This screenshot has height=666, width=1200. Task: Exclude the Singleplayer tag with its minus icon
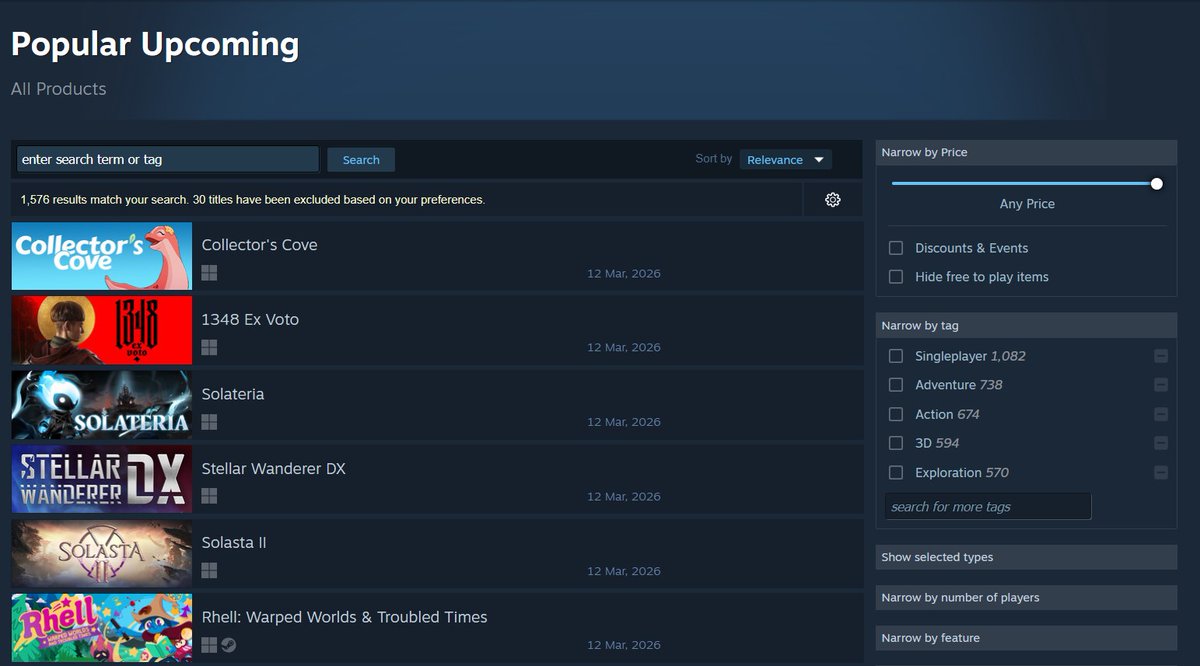(x=1161, y=355)
